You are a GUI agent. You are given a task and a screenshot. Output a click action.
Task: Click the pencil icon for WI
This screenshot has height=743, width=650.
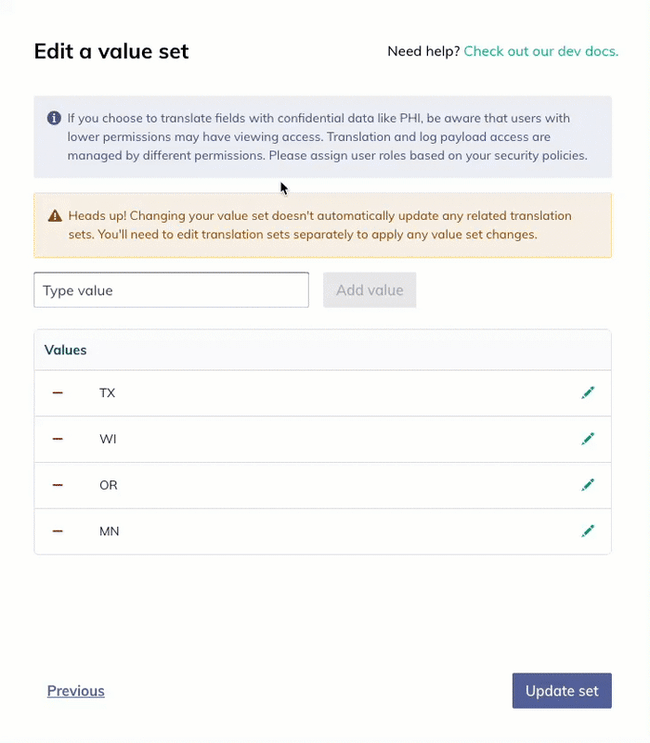[588, 439]
